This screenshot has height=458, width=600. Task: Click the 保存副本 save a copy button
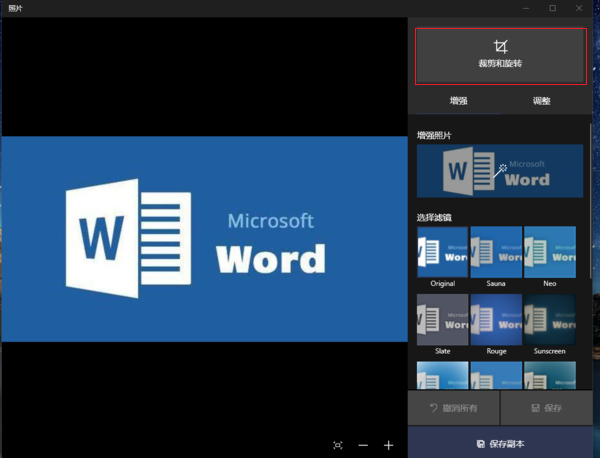(500, 443)
